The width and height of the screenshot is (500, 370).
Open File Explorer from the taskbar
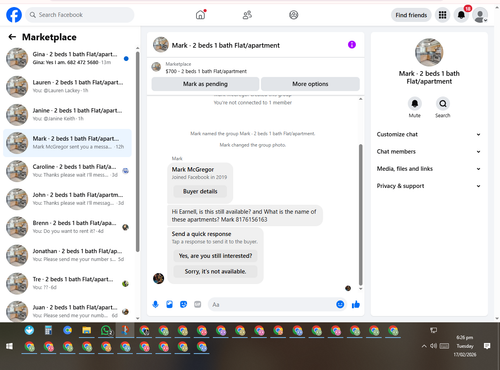coord(87,331)
